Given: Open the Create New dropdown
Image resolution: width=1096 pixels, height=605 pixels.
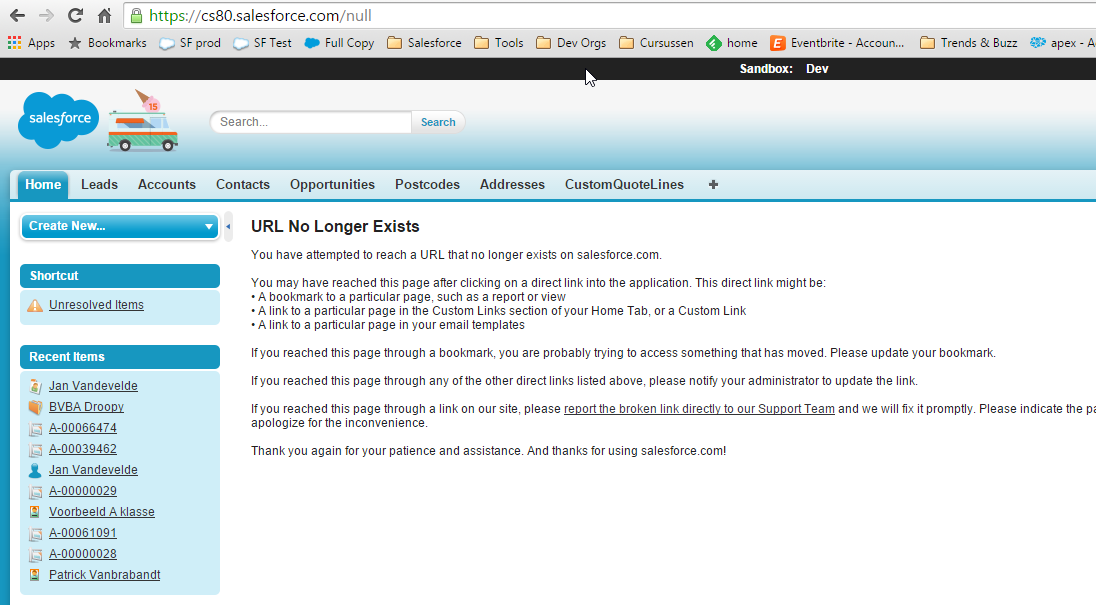Looking at the screenshot, I should pyautogui.click(x=120, y=226).
